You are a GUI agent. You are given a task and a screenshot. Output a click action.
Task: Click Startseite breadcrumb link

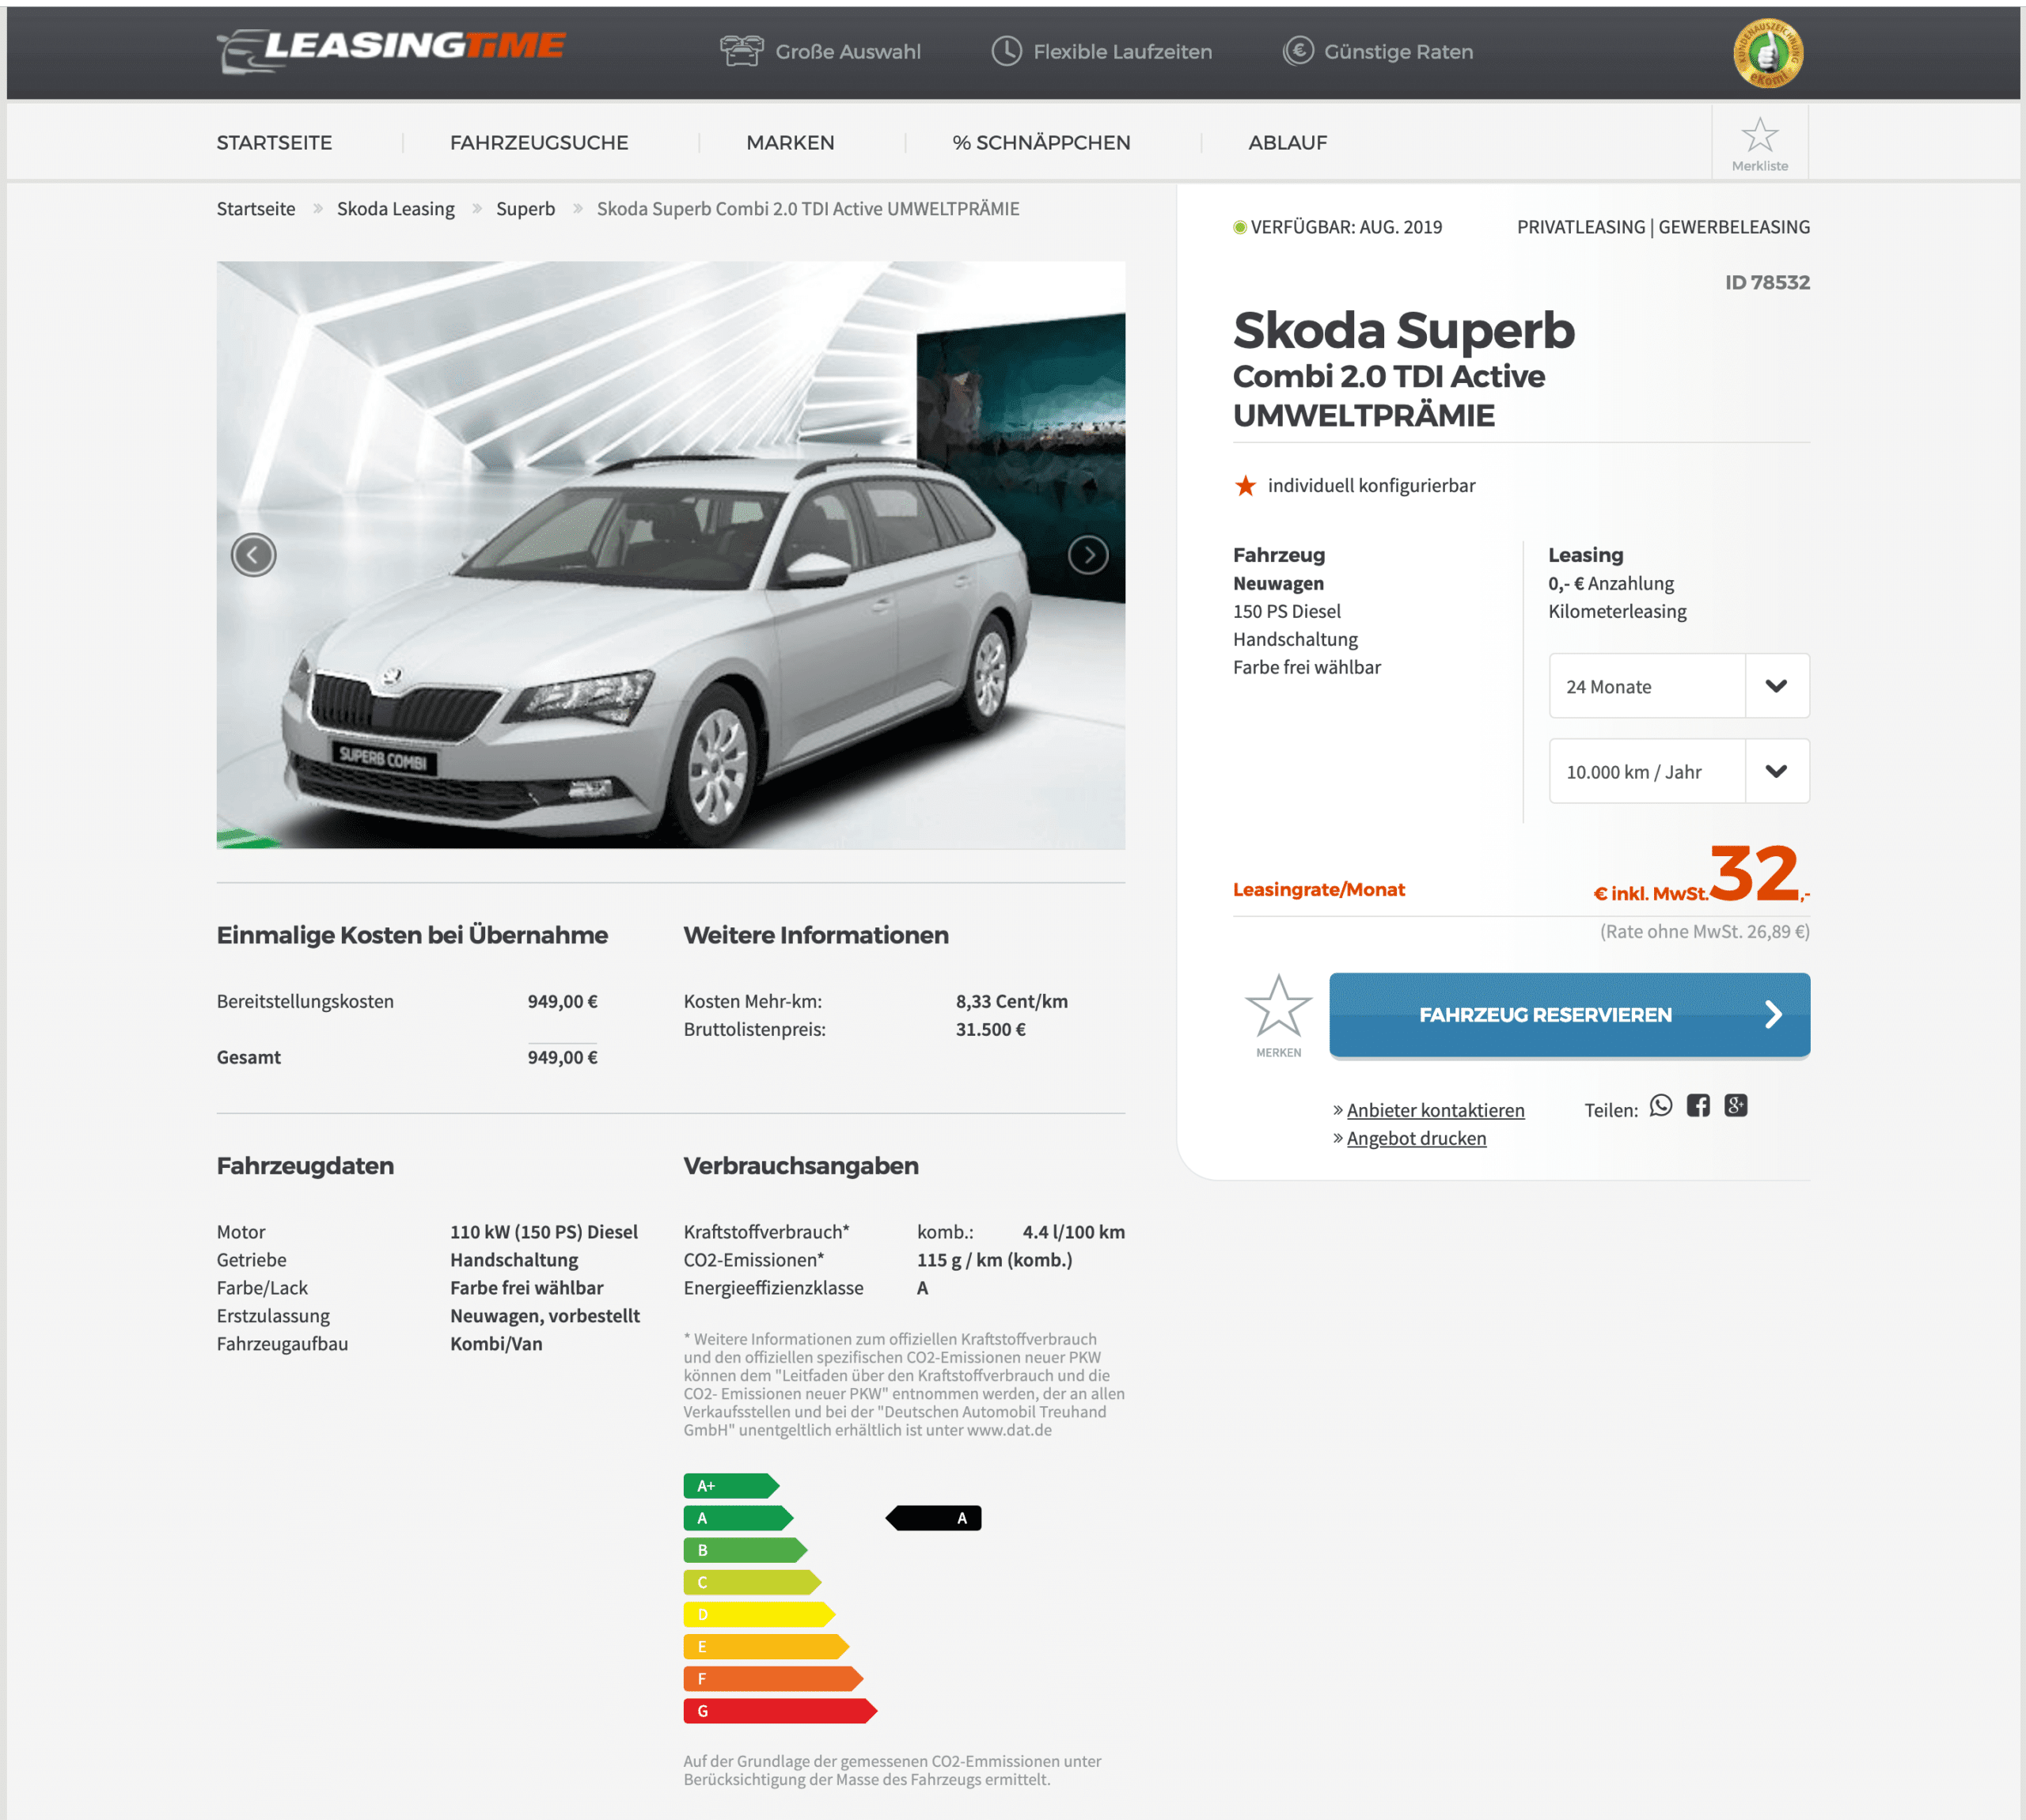(256, 209)
